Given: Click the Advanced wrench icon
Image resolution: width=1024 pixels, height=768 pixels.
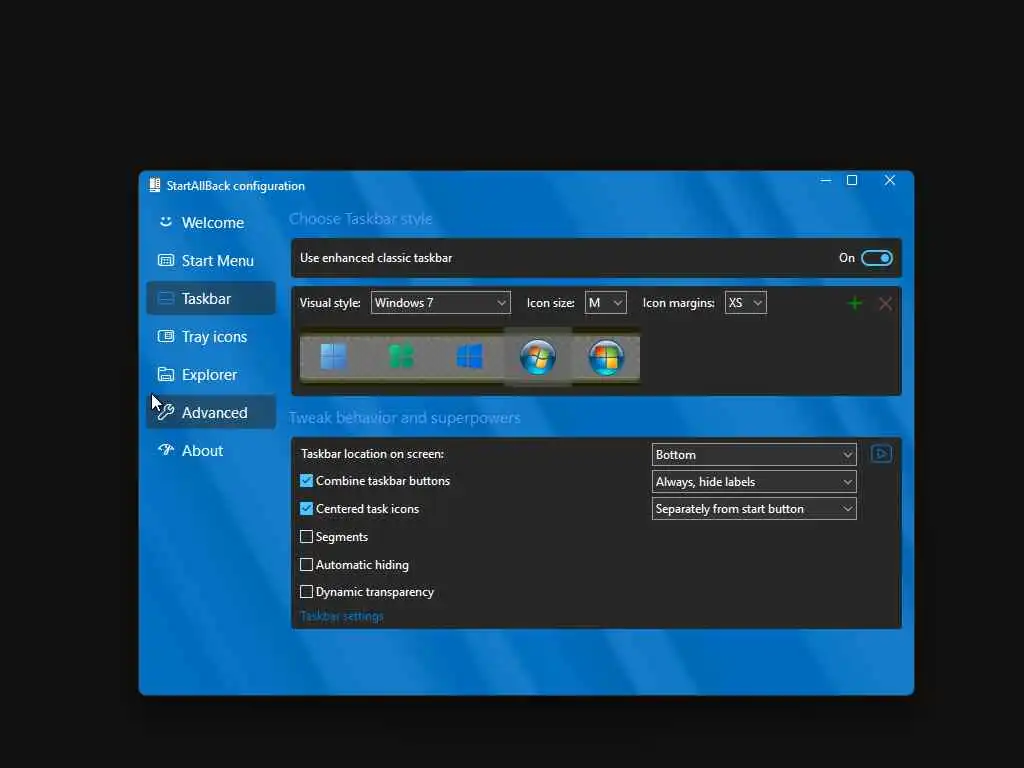Looking at the screenshot, I should (166, 412).
